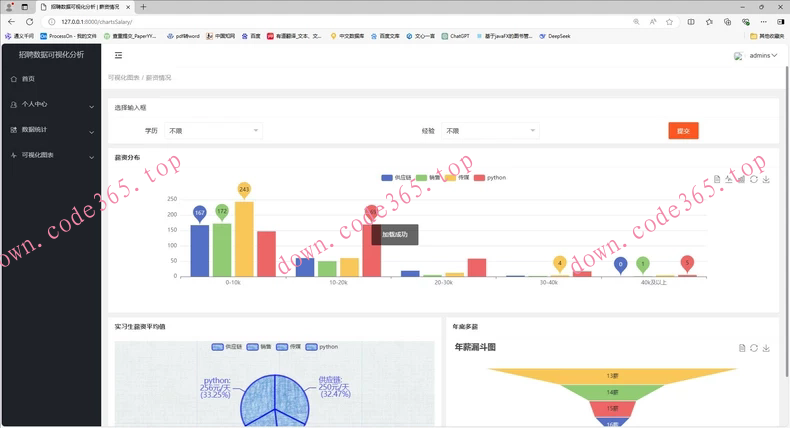Switch salary chart to line view
The height and width of the screenshot is (428, 790).
729,180
